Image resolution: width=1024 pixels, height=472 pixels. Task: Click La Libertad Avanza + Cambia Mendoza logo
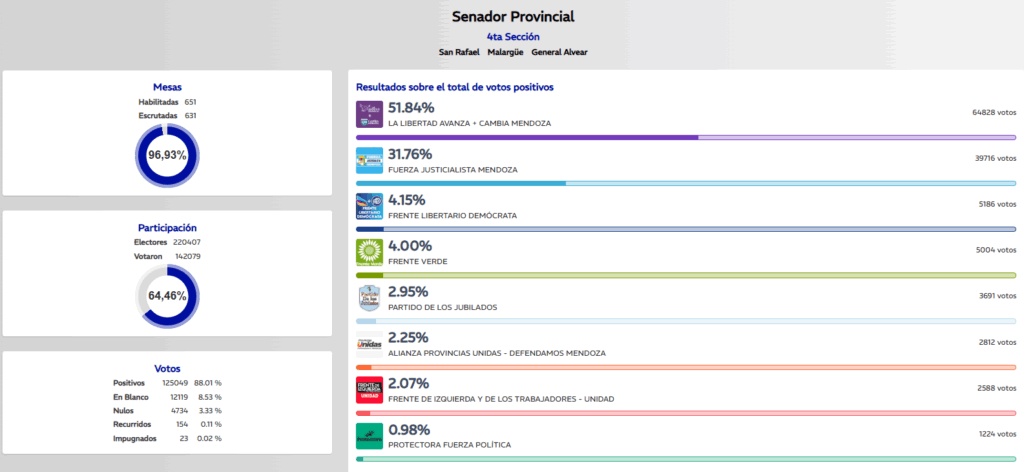370,114
